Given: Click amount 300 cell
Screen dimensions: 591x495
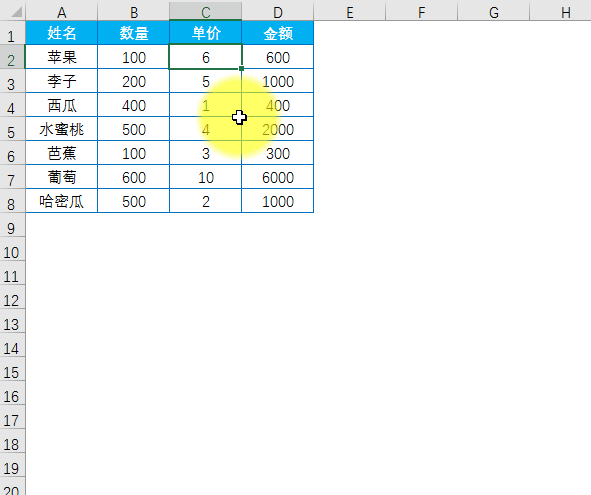Looking at the screenshot, I should (277, 153).
